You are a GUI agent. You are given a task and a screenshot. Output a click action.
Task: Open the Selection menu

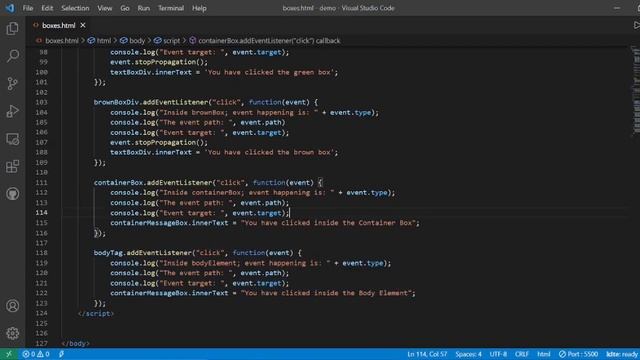tap(75, 8)
